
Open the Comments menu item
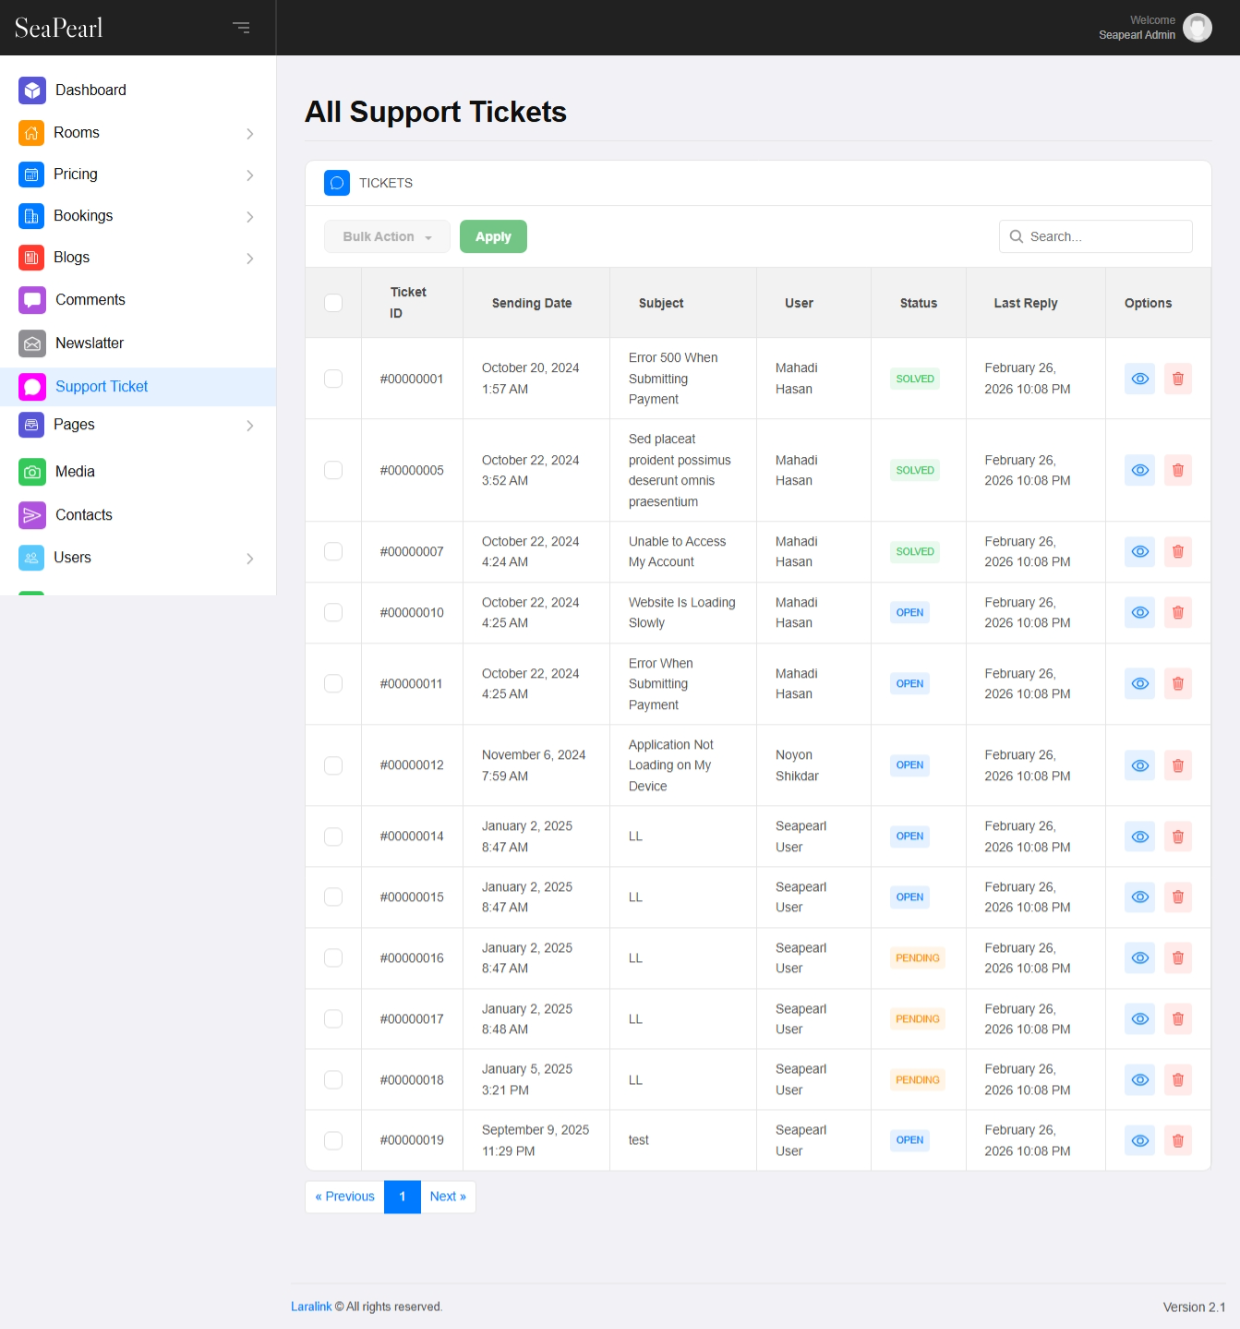point(90,300)
